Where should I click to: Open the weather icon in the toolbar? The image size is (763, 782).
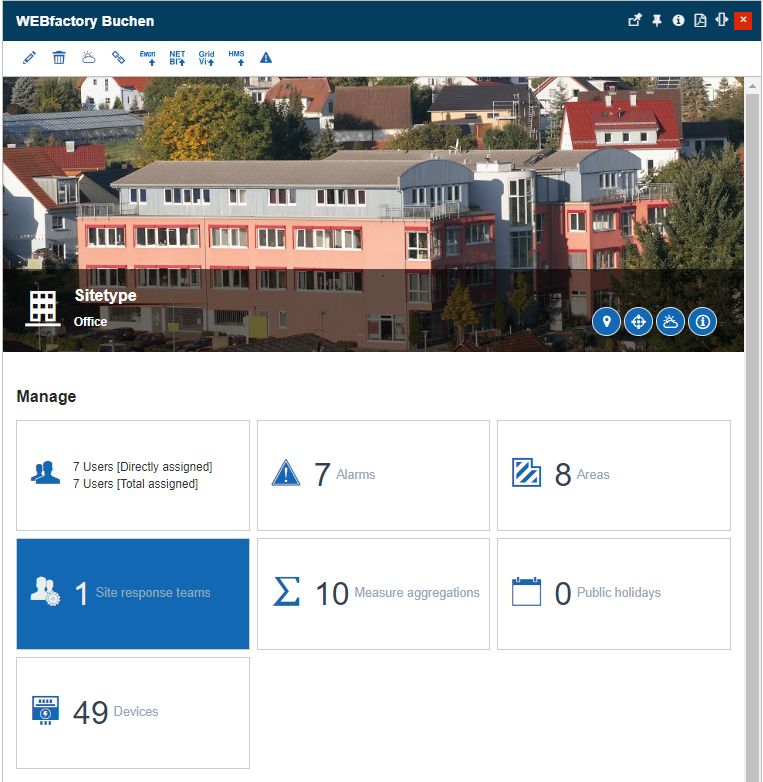tap(89, 58)
